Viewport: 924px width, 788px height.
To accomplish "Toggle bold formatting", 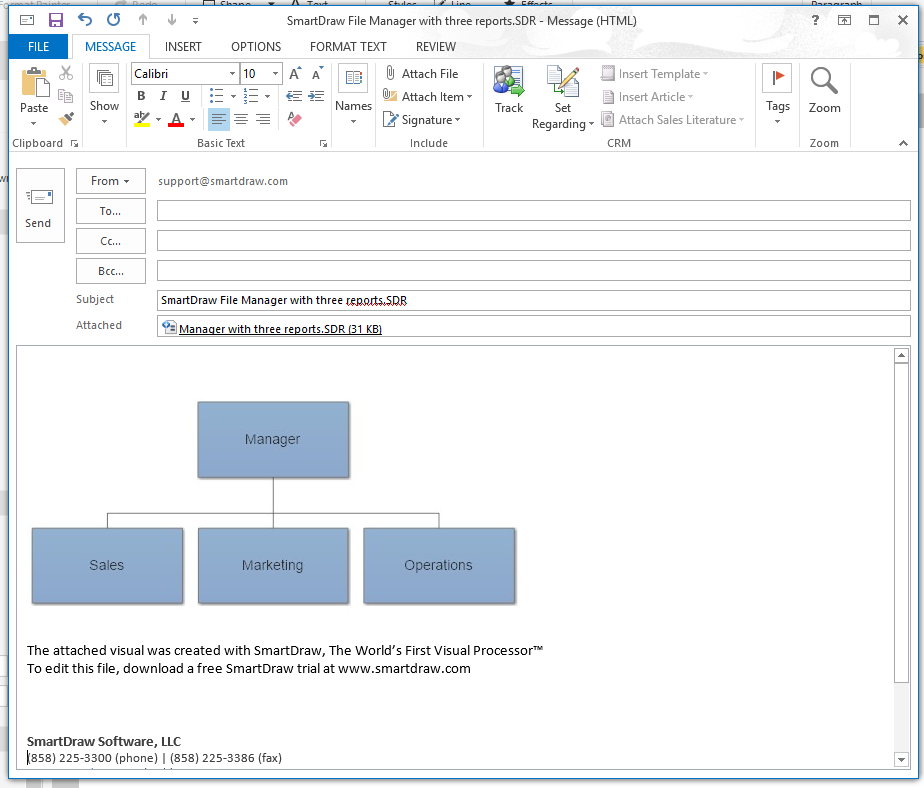I will (141, 96).
